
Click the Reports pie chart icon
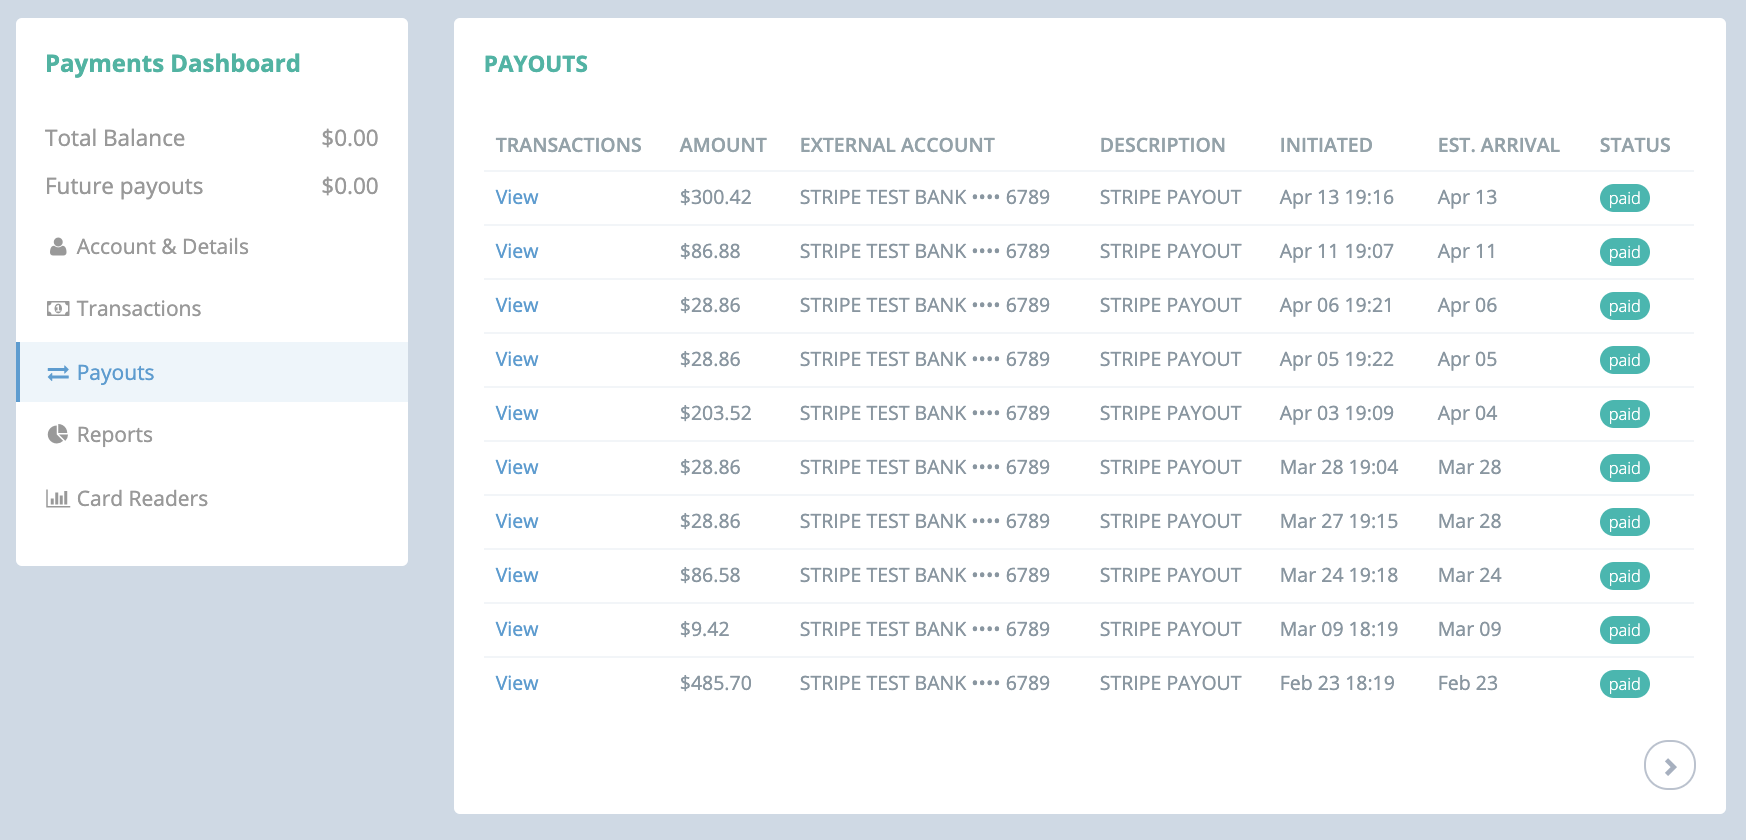(x=58, y=435)
